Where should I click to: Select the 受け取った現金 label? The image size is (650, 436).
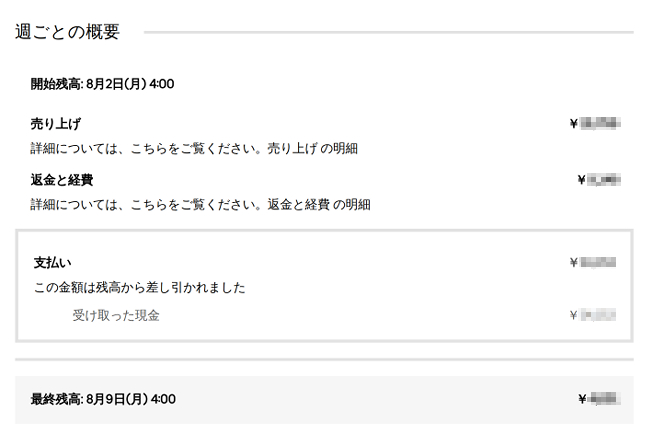tap(116, 316)
